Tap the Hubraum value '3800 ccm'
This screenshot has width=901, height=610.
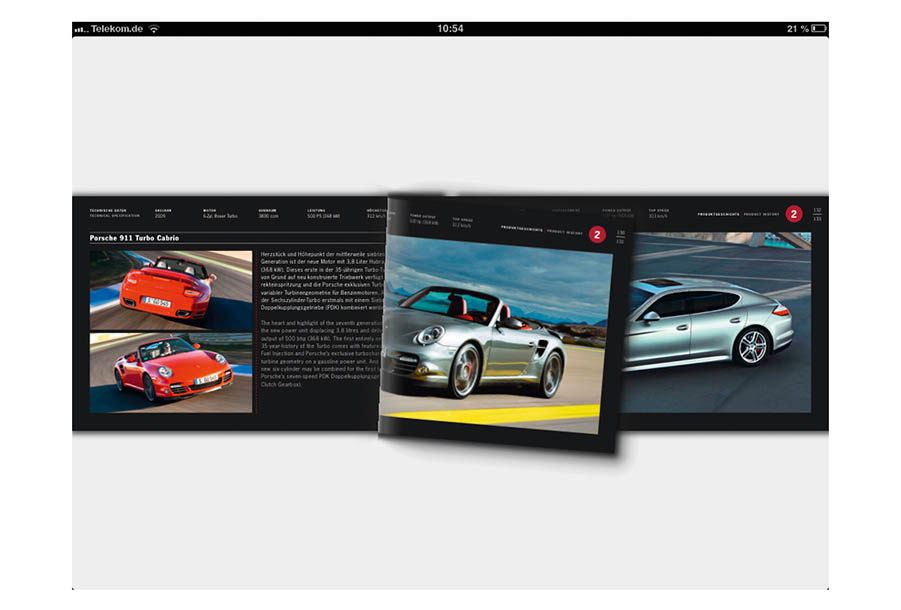268,217
